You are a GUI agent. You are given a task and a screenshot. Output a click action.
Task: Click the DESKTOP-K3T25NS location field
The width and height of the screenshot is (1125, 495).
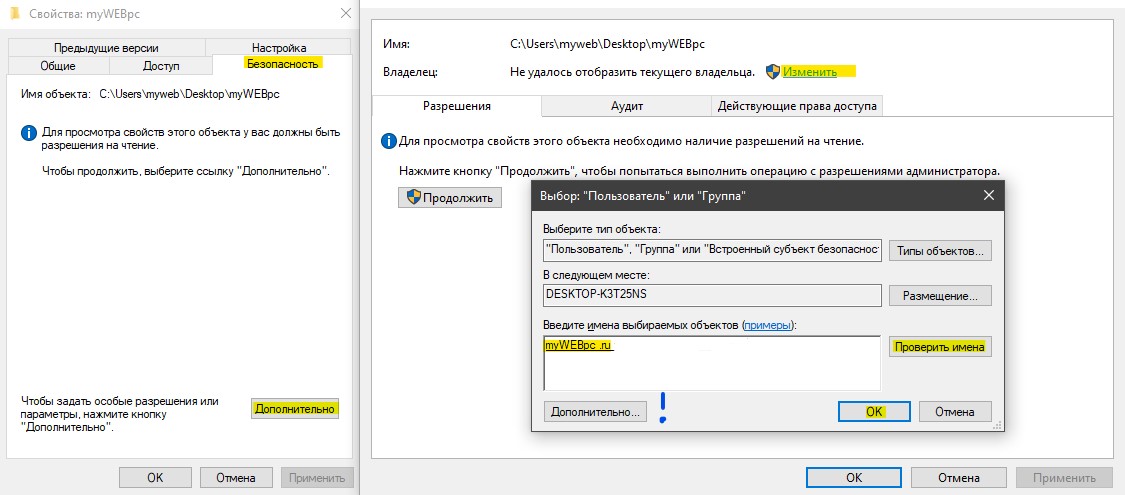tap(712, 294)
